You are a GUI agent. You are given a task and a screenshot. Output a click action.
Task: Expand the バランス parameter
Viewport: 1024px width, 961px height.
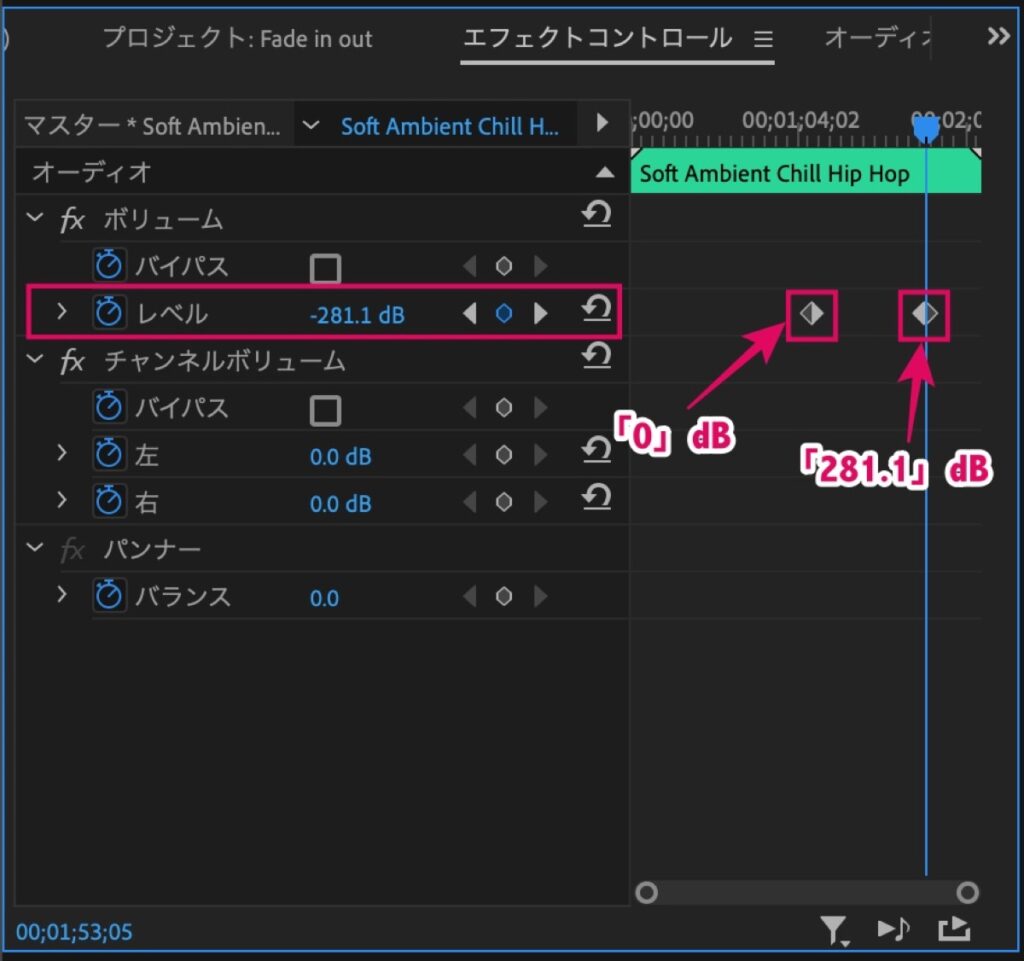click(x=62, y=594)
